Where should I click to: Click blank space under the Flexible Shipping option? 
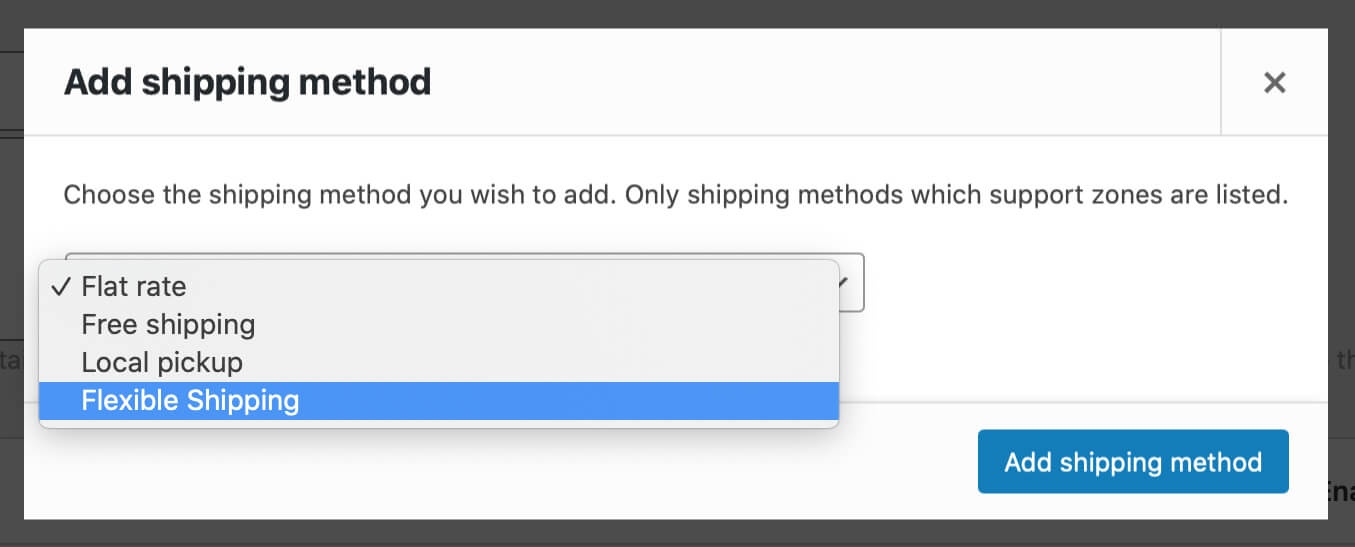click(438, 424)
